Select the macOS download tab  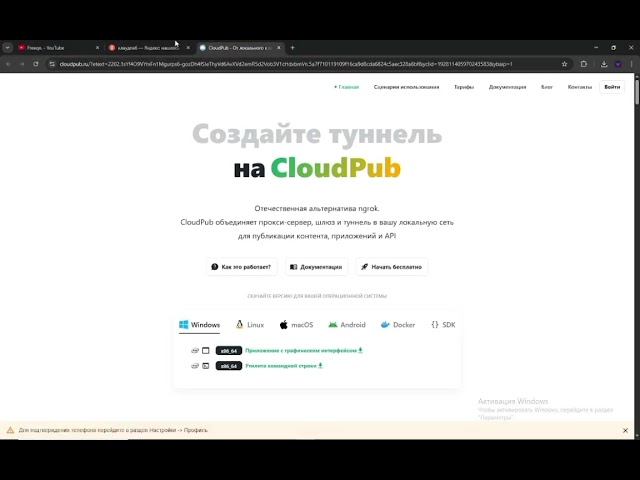click(296, 325)
